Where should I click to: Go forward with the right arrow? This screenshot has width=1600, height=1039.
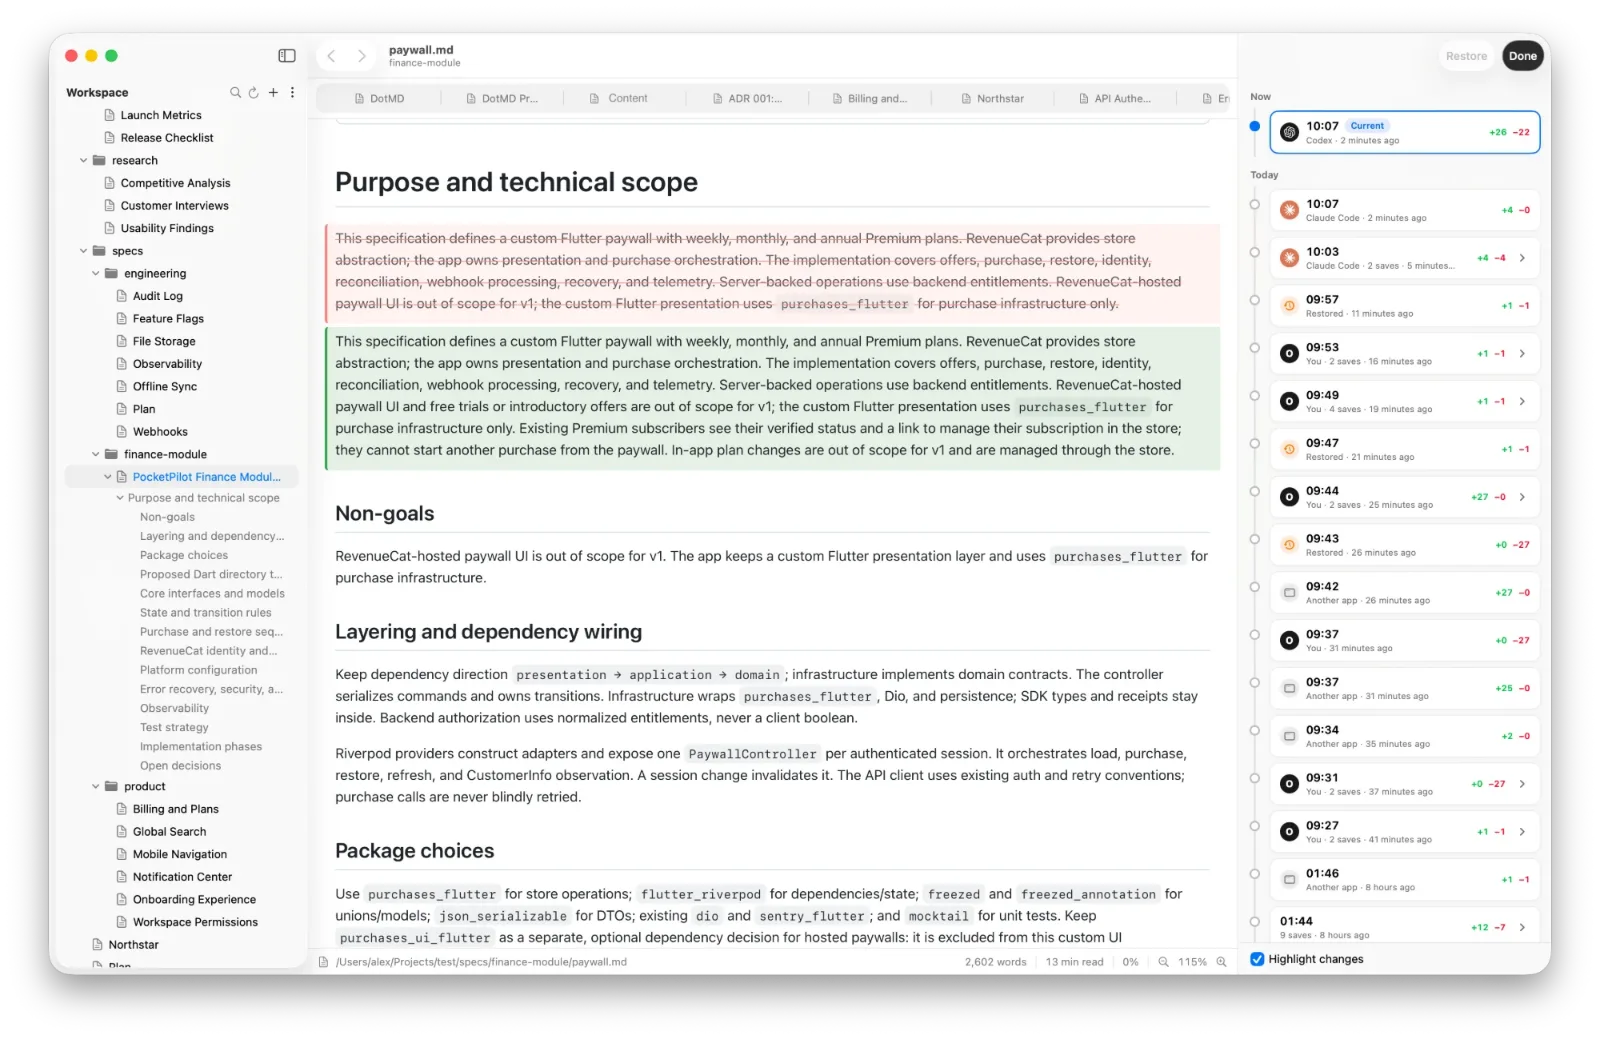click(362, 56)
